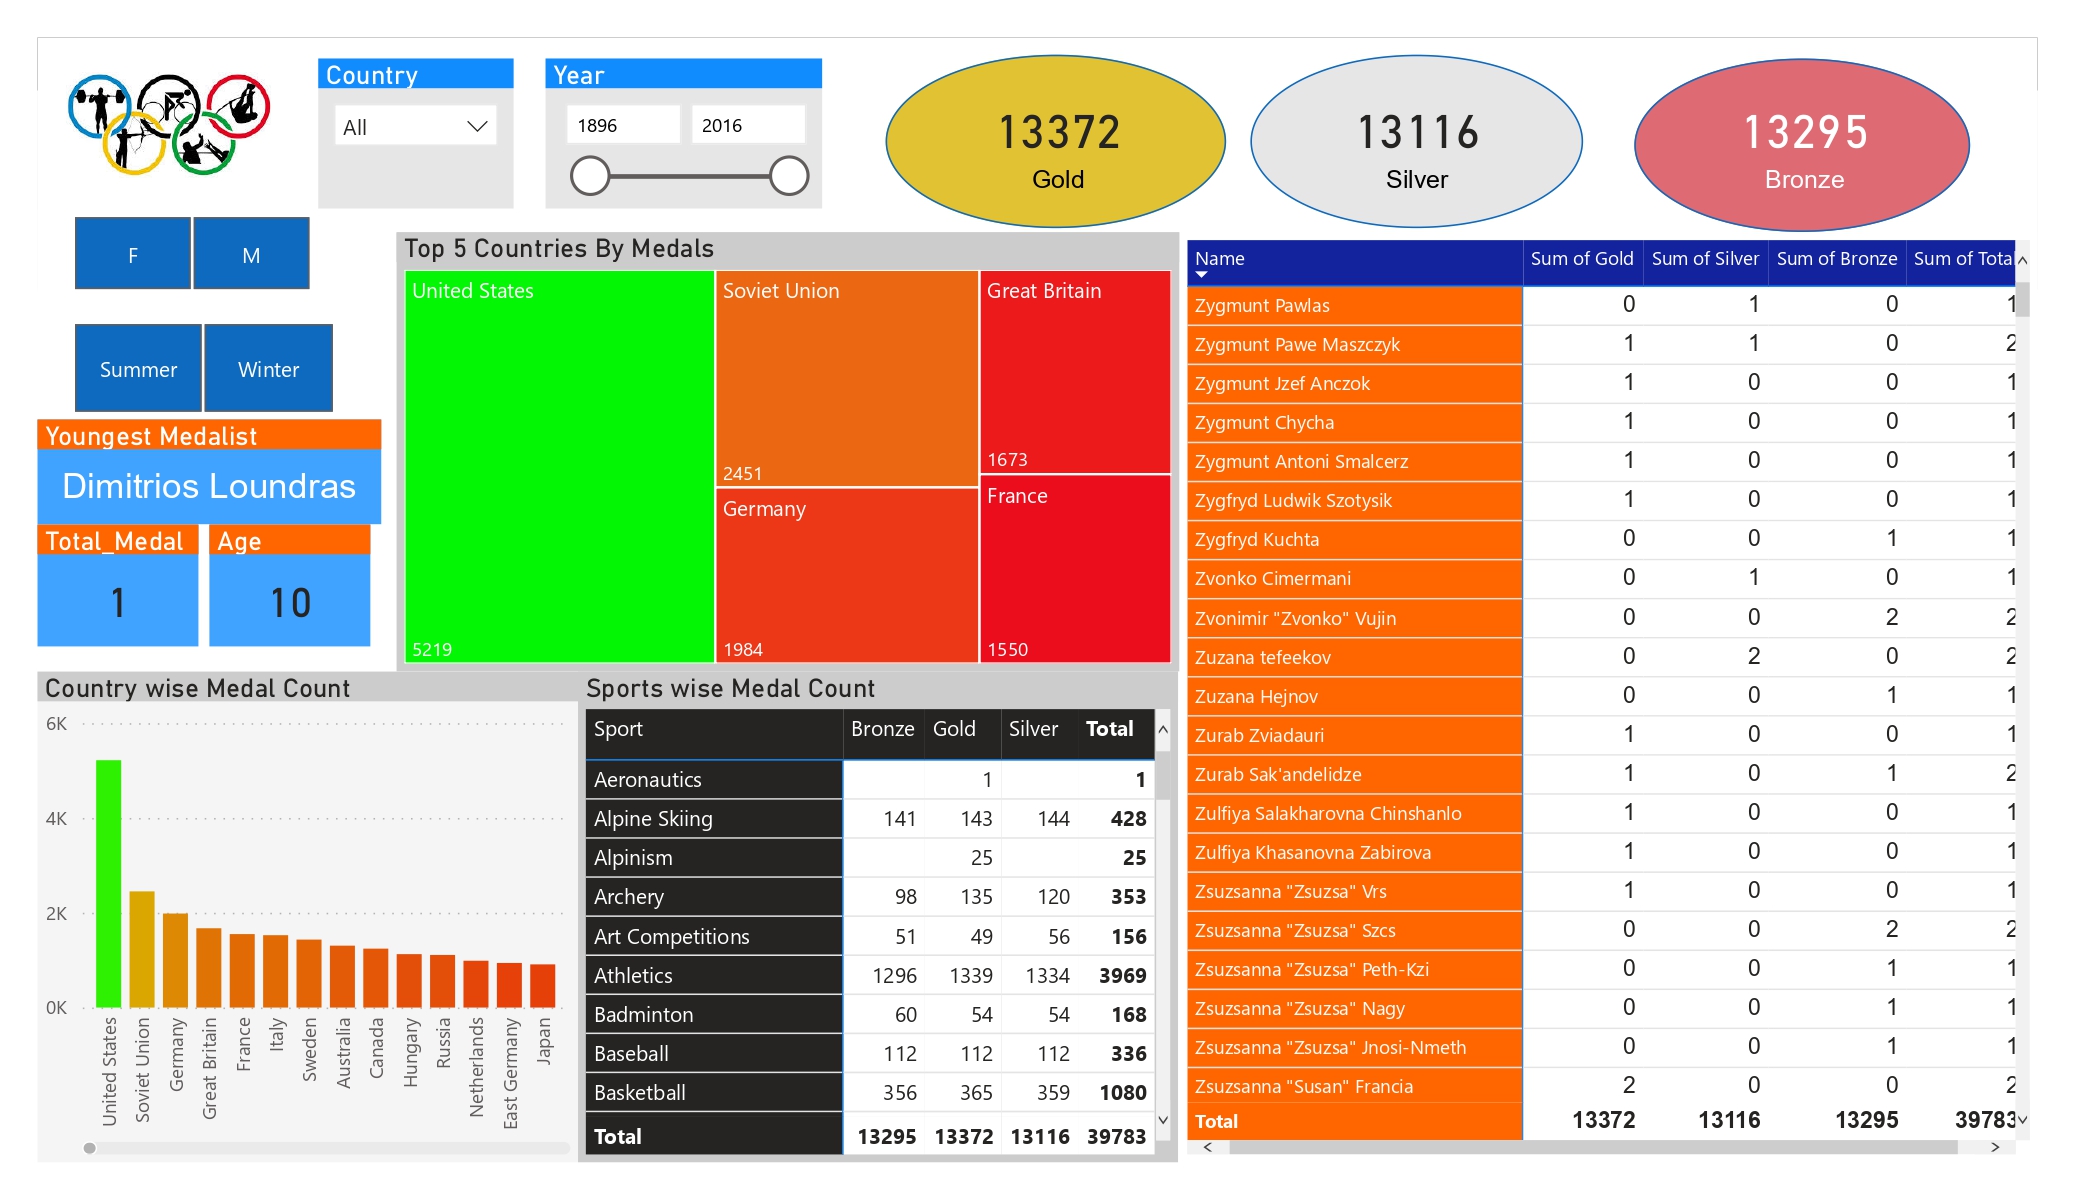Click the left handle of the Year slider

tap(591, 174)
